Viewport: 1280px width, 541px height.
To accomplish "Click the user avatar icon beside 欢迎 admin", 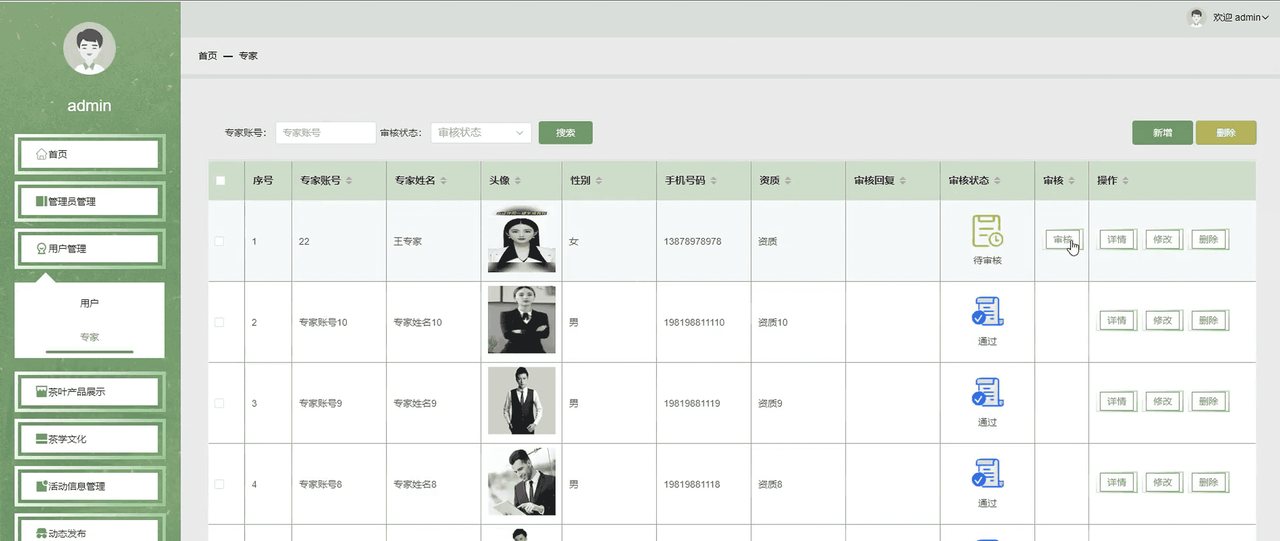I will coord(1196,17).
